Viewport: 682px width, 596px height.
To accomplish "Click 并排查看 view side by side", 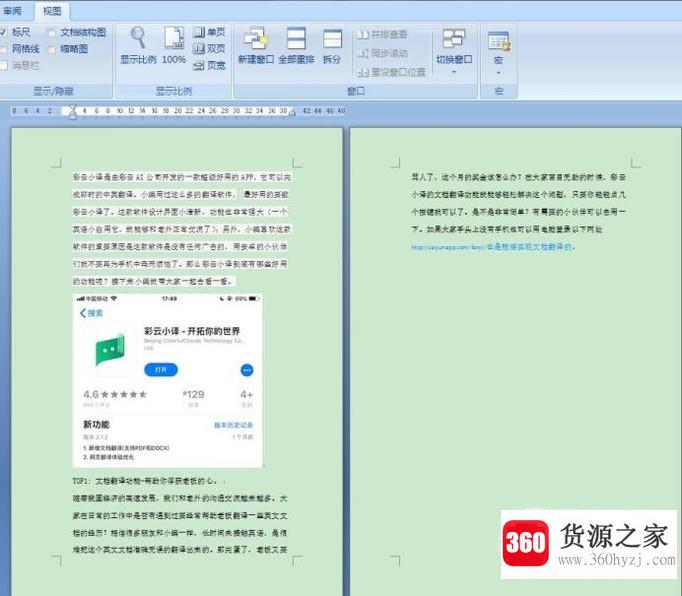I will (382, 34).
